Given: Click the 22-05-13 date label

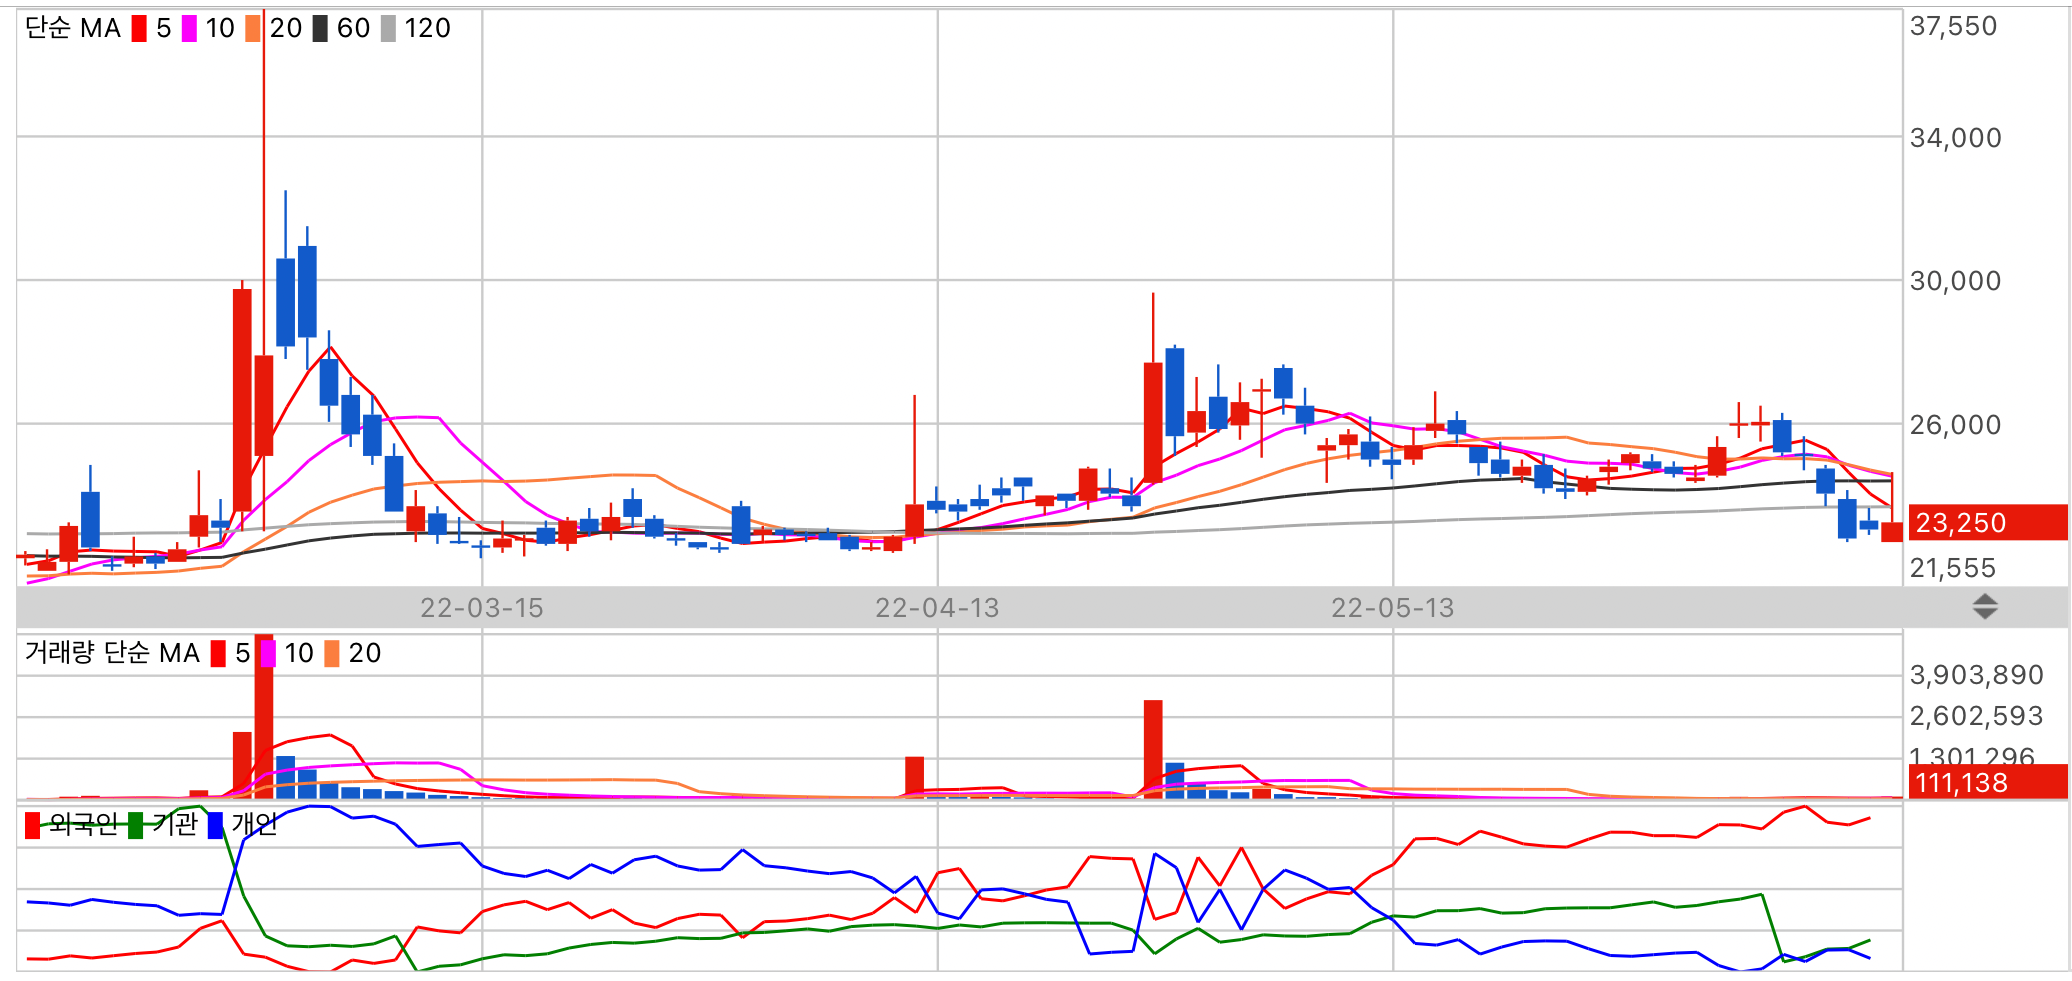Looking at the screenshot, I should 1393,608.
